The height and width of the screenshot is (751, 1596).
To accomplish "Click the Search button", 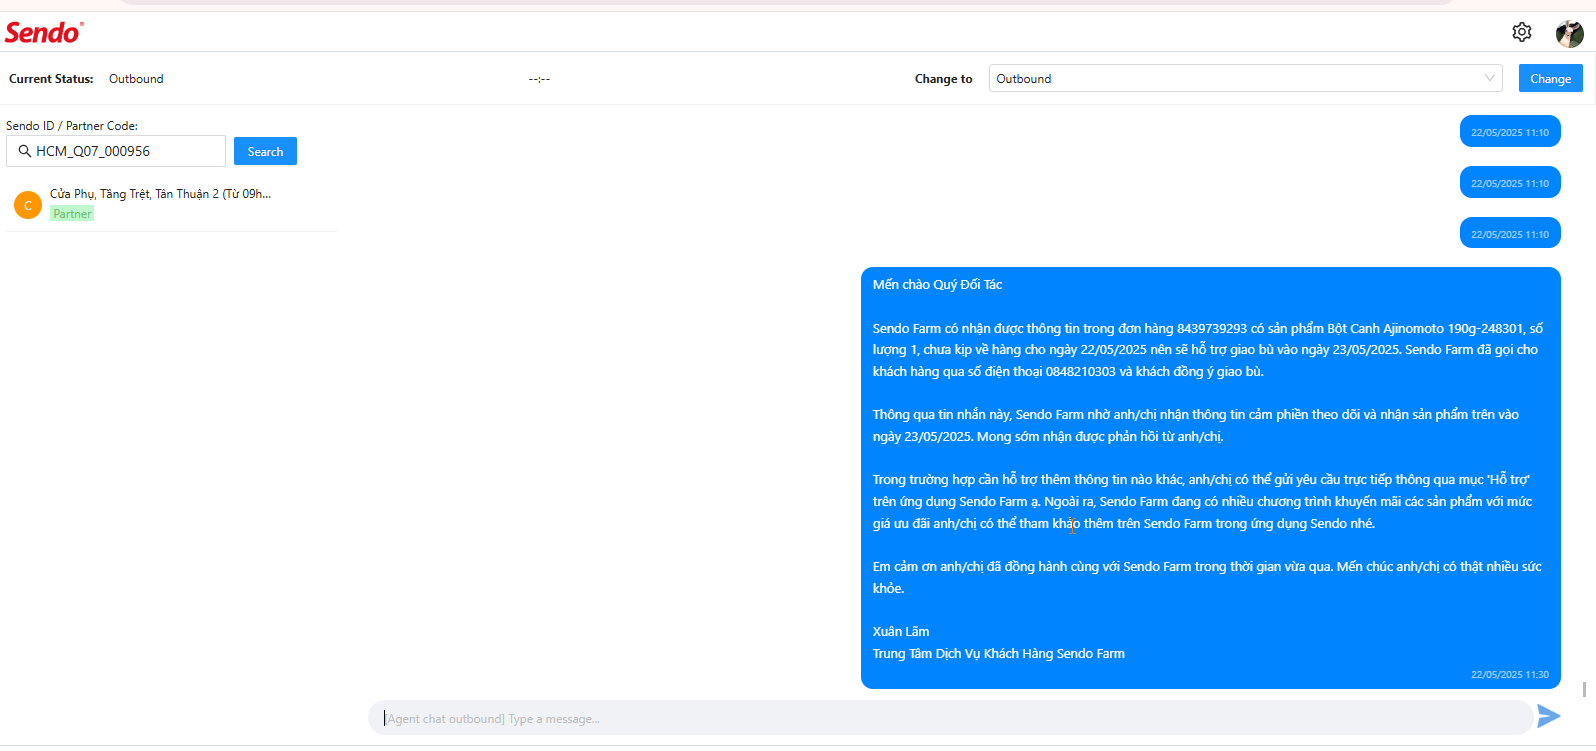I will point(265,151).
